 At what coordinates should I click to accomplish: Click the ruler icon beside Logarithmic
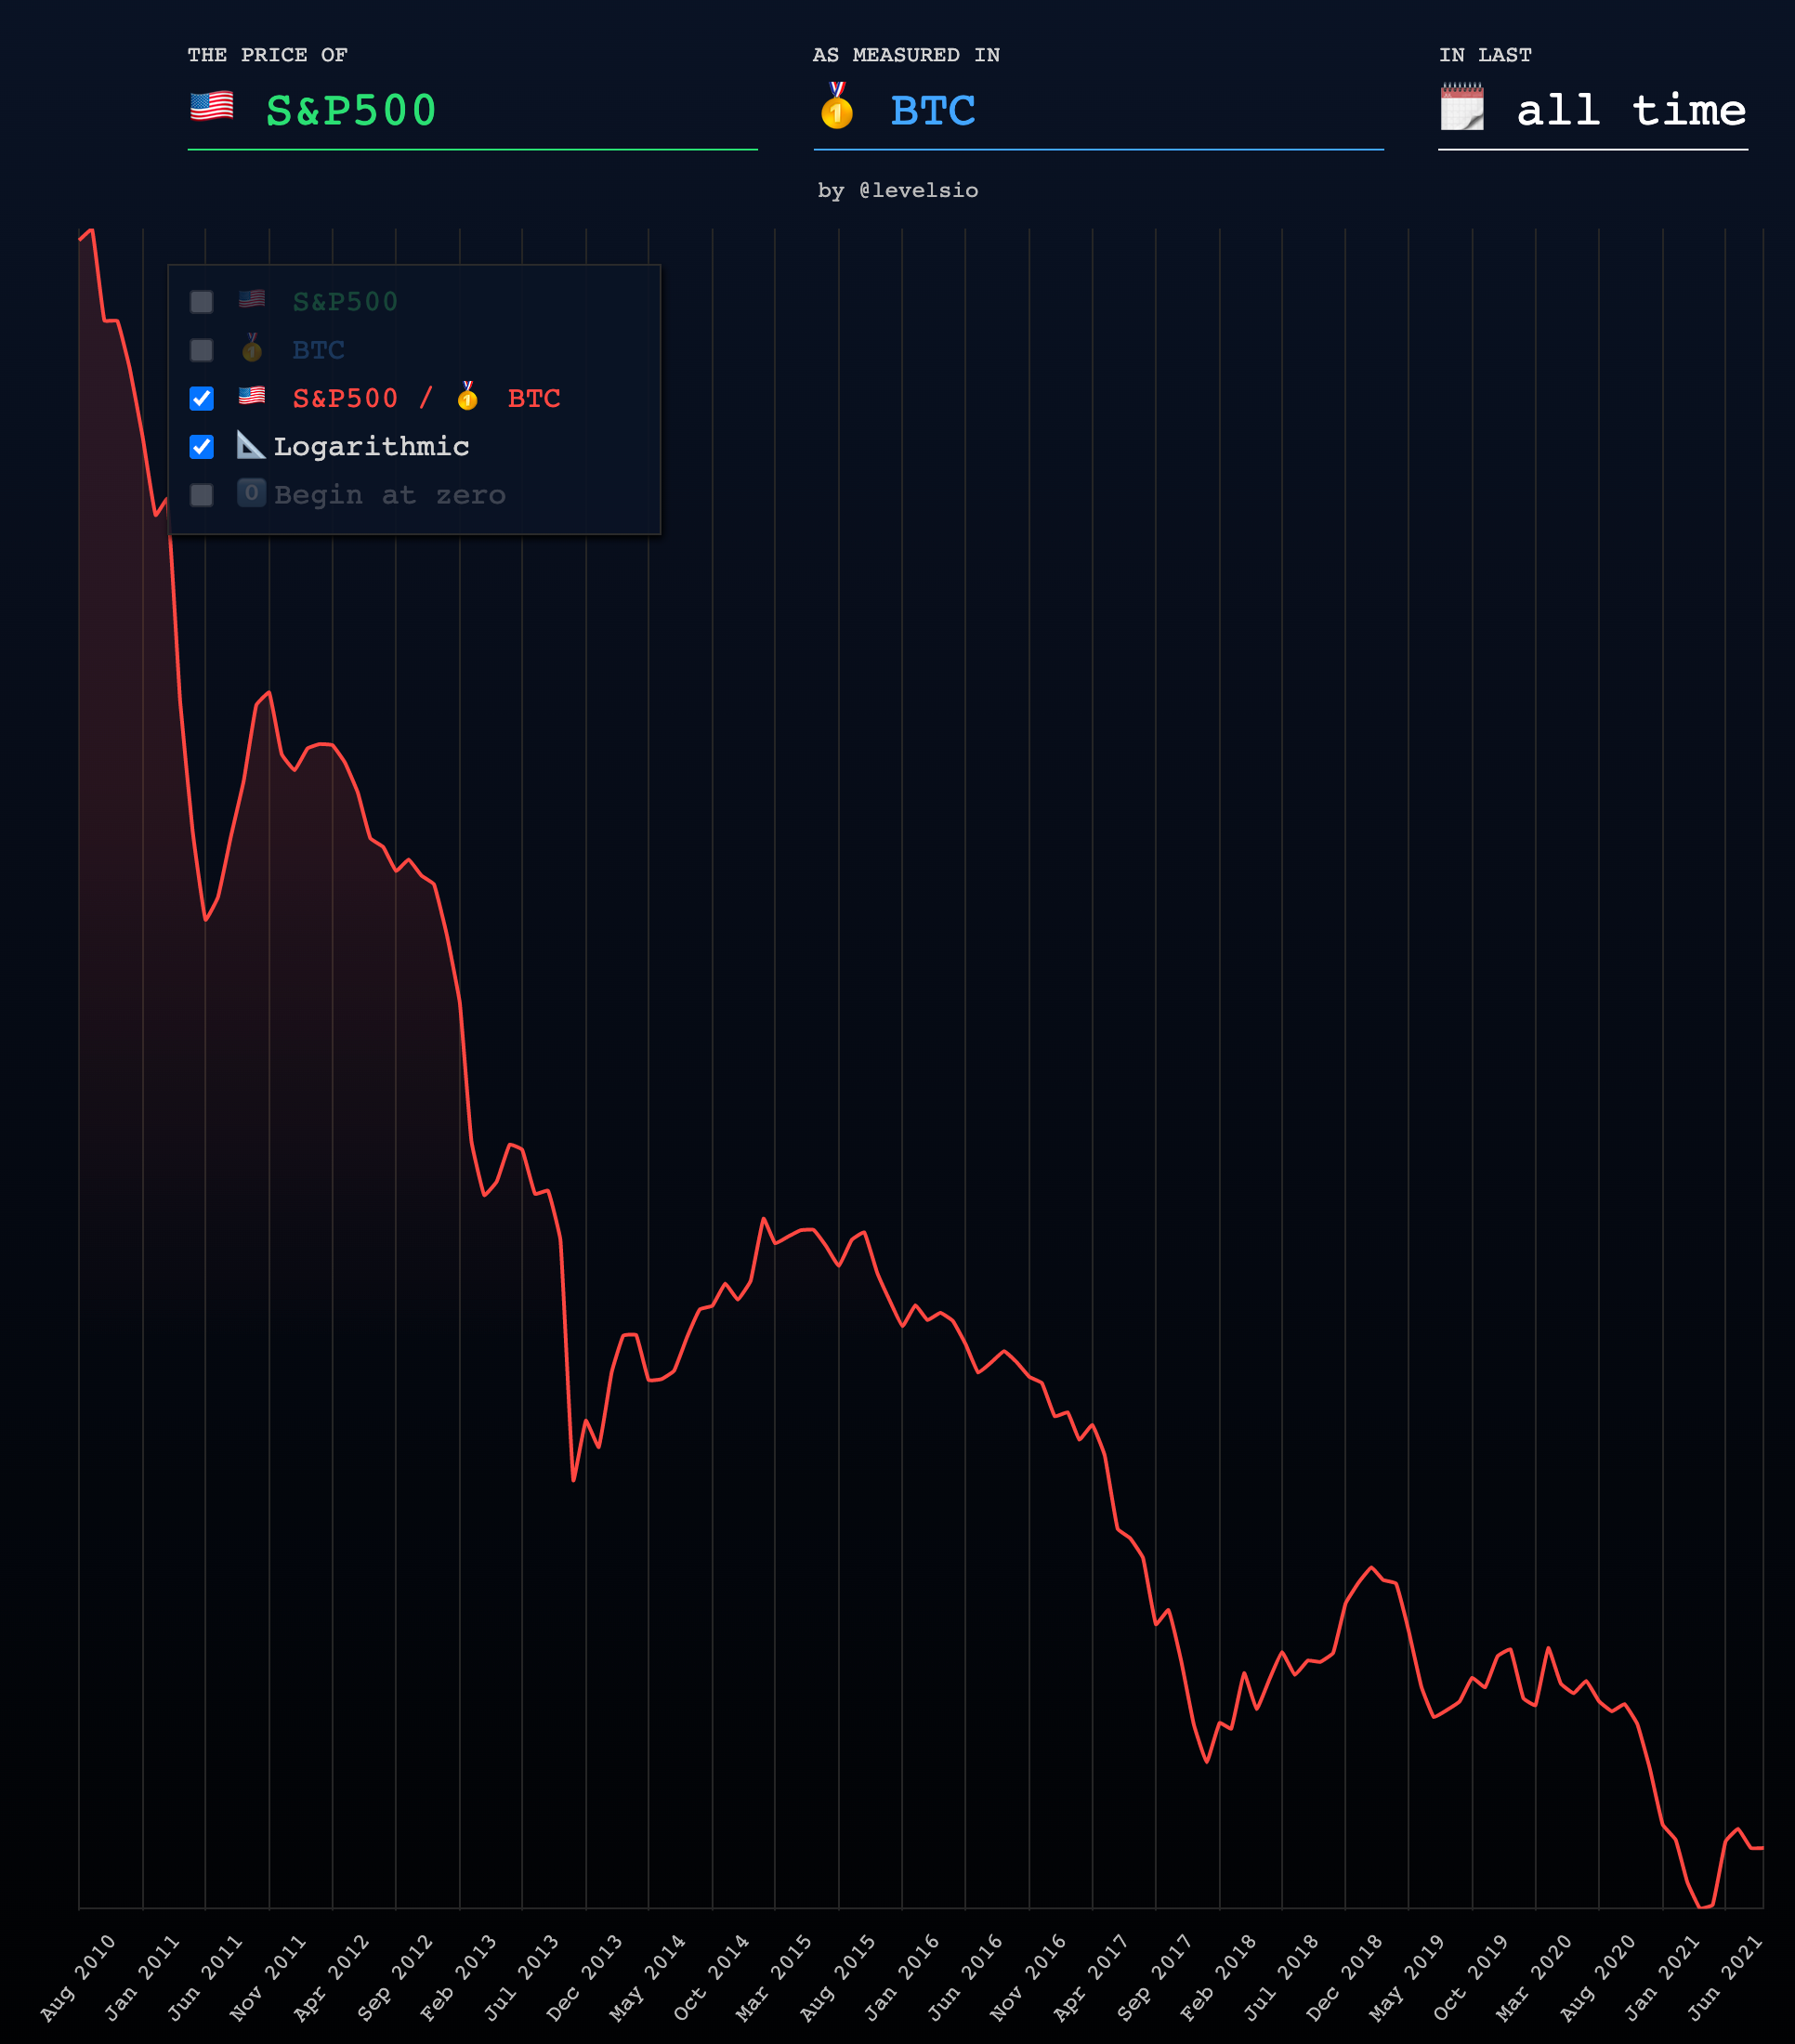click(x=250, y=445)
